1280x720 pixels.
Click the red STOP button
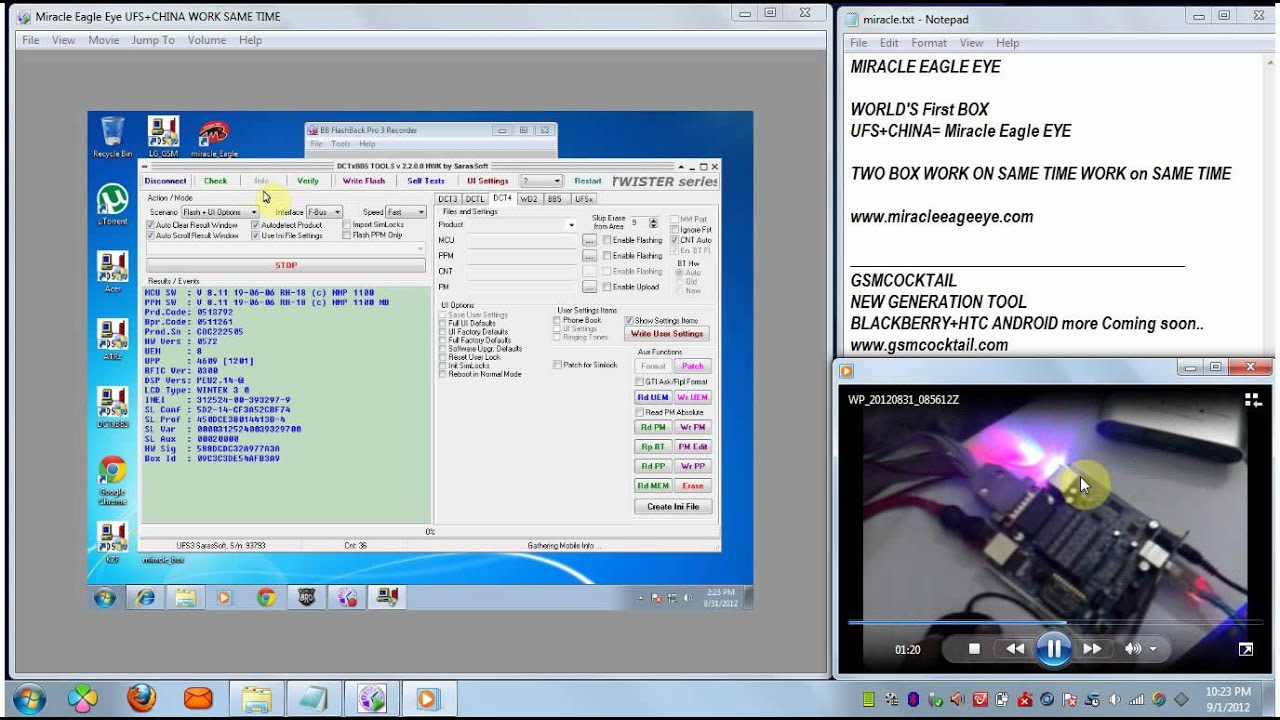coord(286,265)
